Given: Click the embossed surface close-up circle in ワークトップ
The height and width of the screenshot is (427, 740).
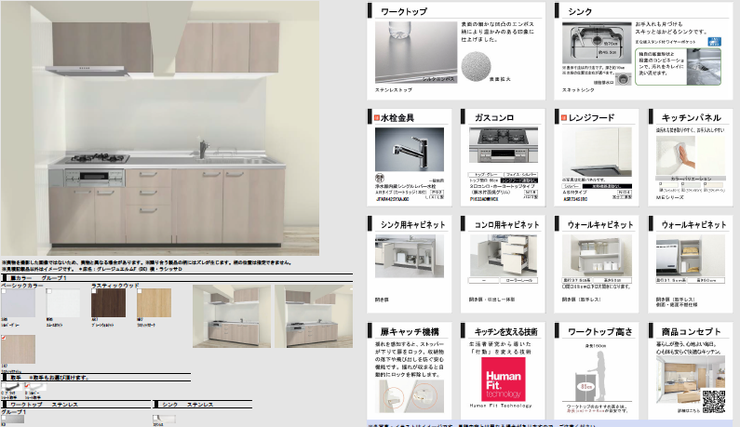Looking at the screenshot, I should (476, 67).
